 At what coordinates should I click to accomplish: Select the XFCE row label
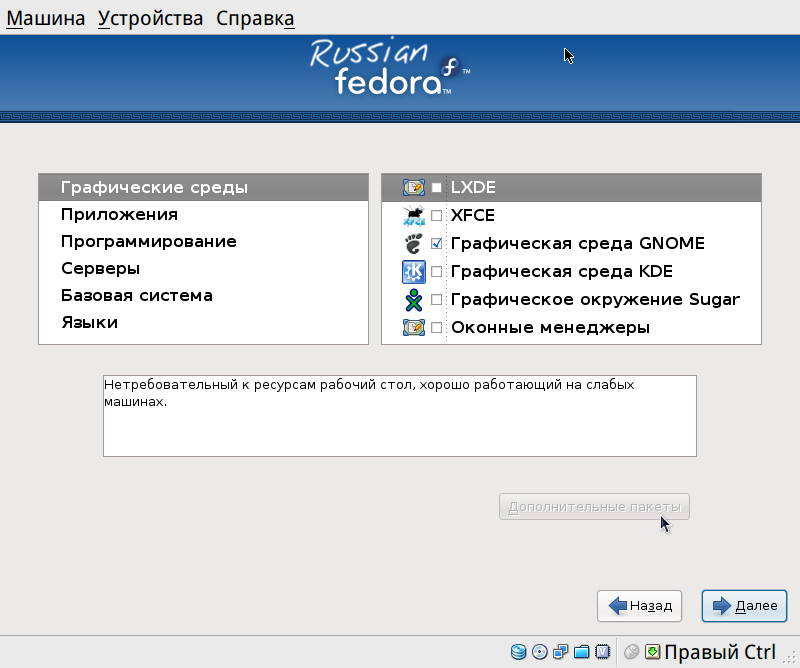pos(472,215)
